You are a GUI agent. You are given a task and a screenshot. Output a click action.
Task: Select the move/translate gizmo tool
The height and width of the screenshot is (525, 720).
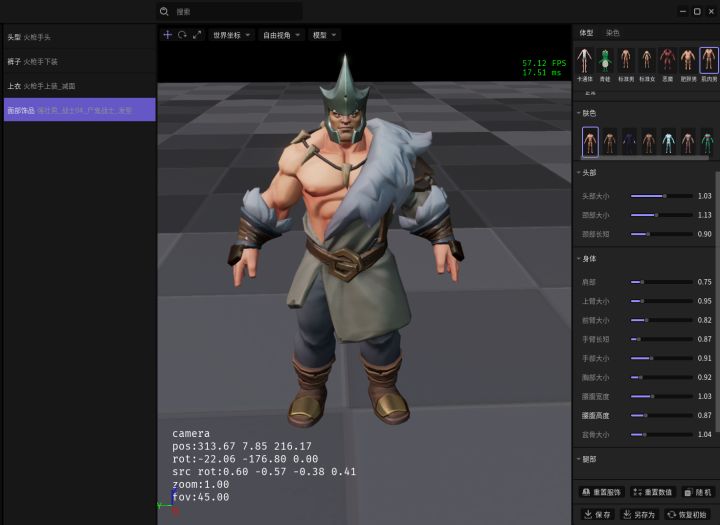[x=167, y=35]
